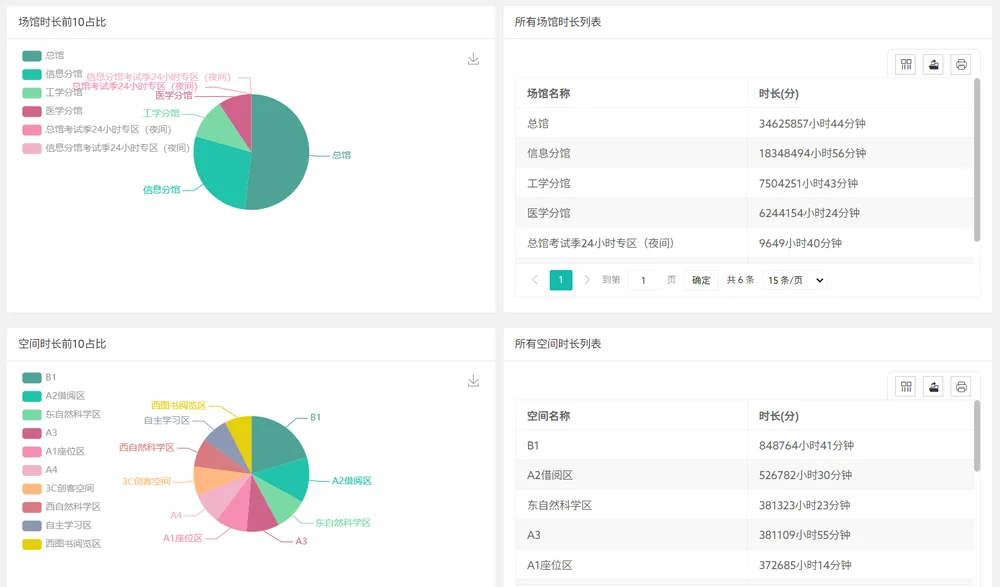Click the 6244154小时24分钟 table cell

(x=861, y=213)
